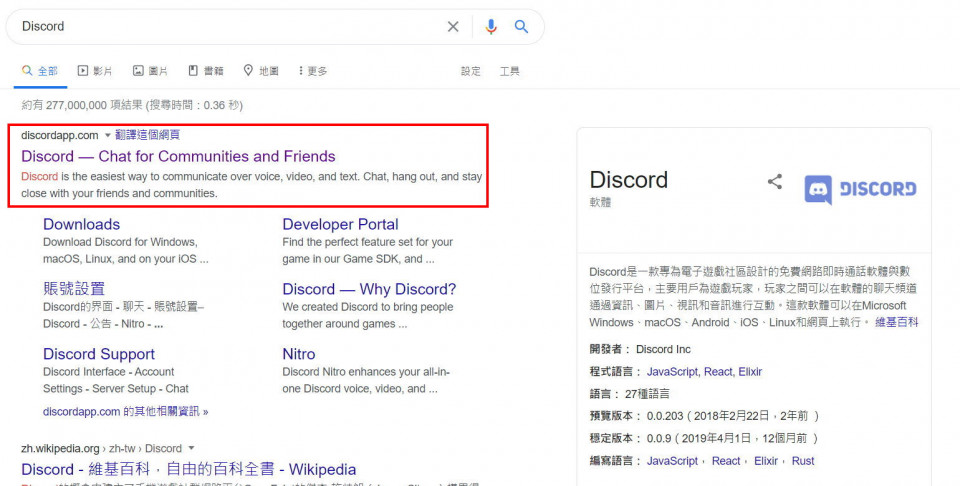Open the 設定 settings menu

(470, 71)
